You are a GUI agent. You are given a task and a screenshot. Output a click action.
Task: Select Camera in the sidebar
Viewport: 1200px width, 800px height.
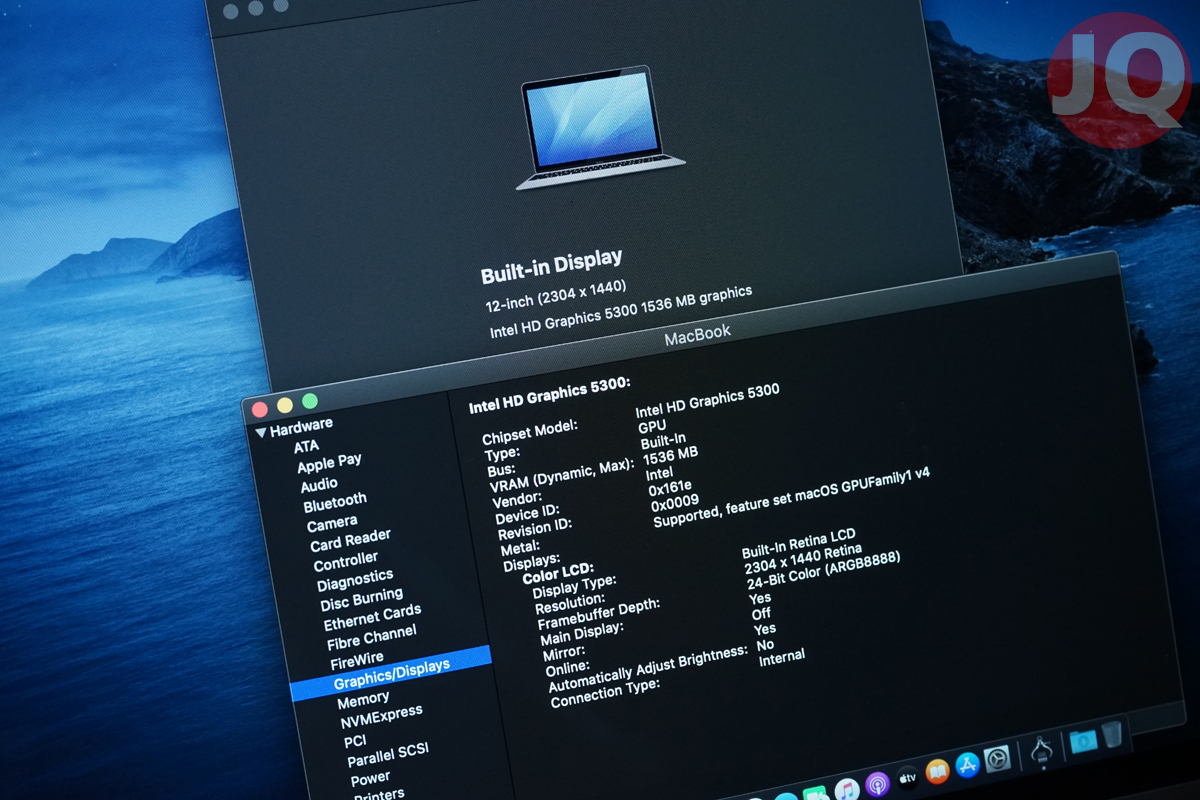[x=332, y=523]
